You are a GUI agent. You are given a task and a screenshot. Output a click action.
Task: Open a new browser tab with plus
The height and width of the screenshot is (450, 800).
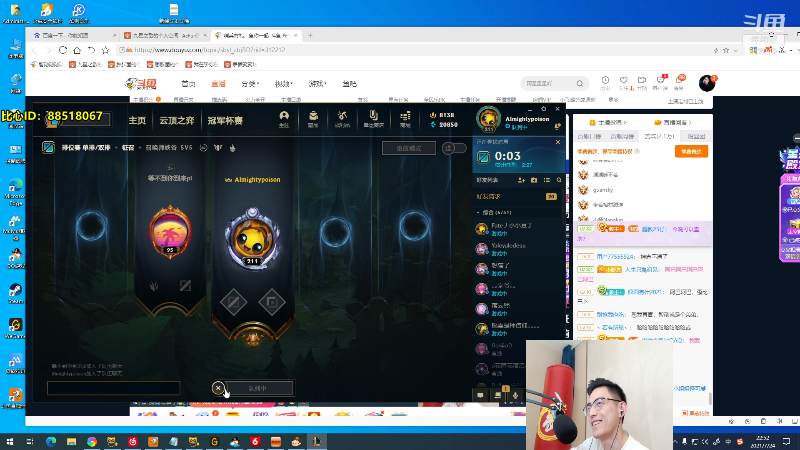(x=310, y=35)
